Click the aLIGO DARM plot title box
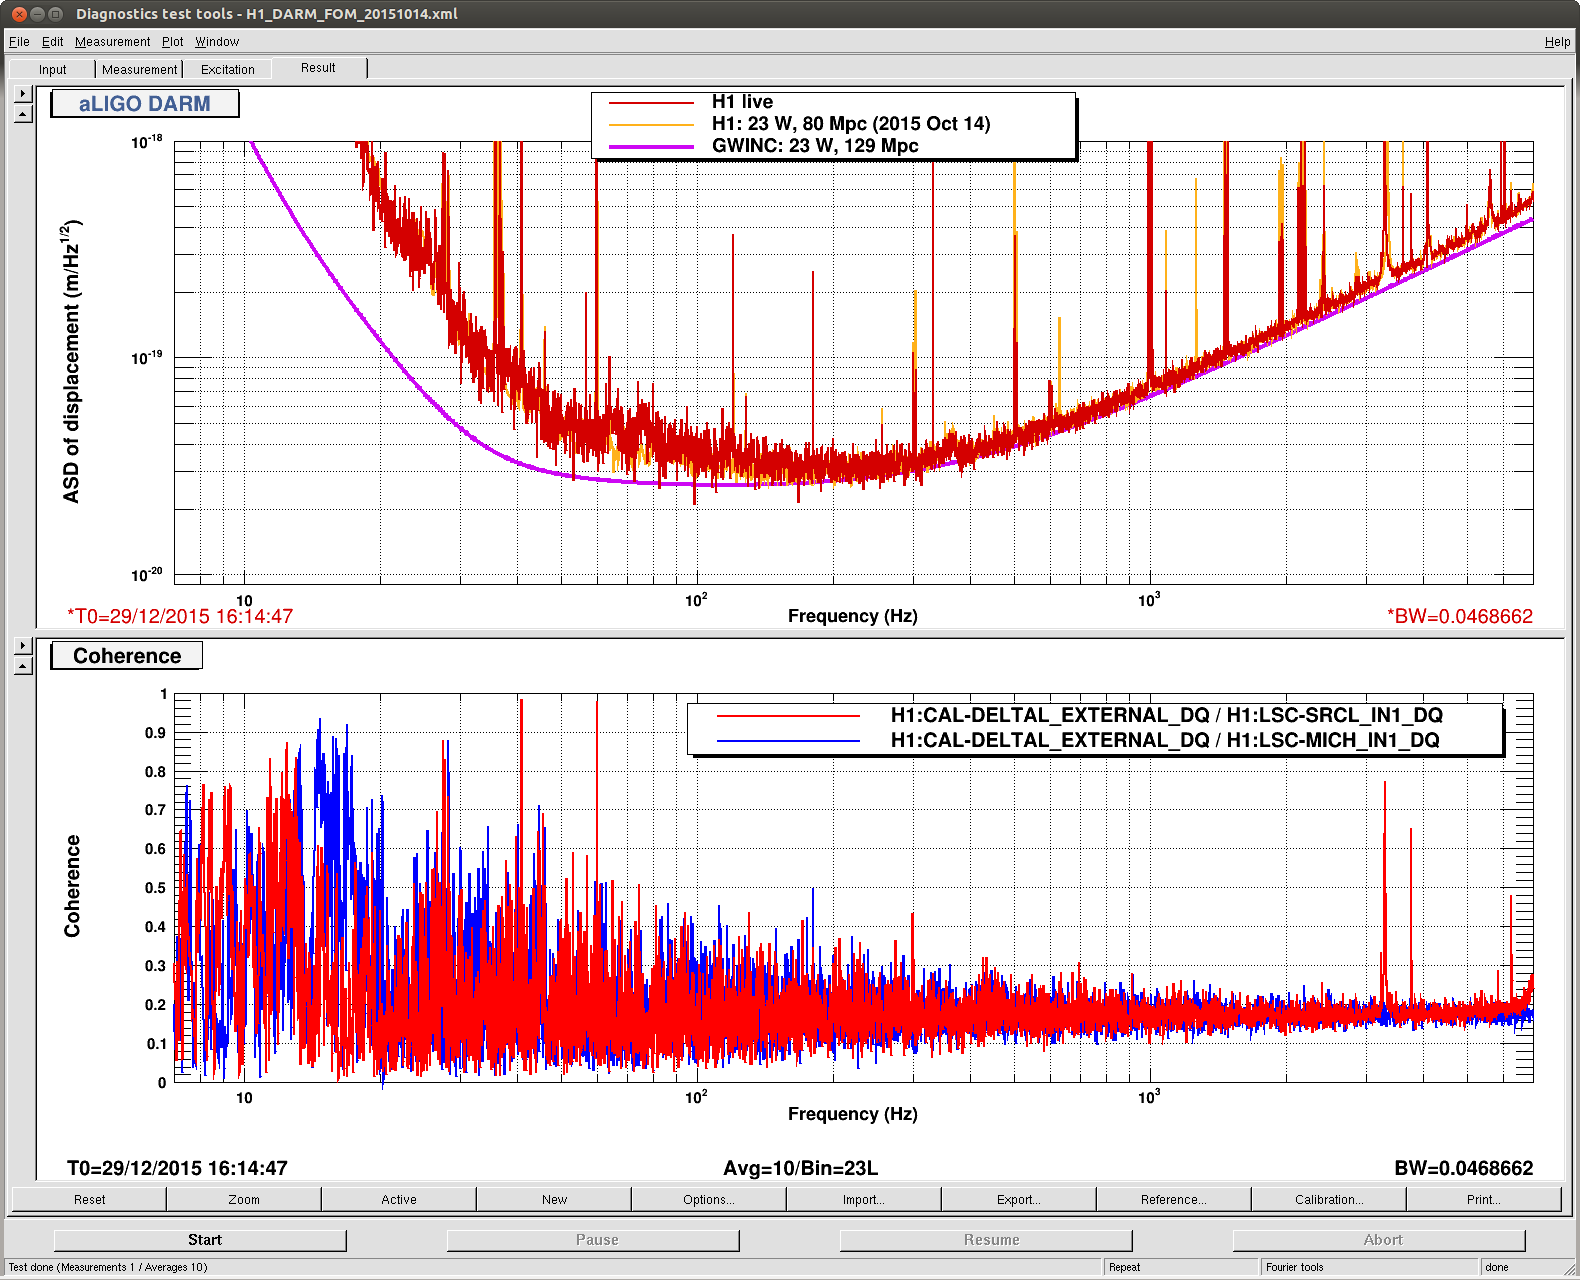The width and height of the screenshot is (1580, 1280). point(145,104)
